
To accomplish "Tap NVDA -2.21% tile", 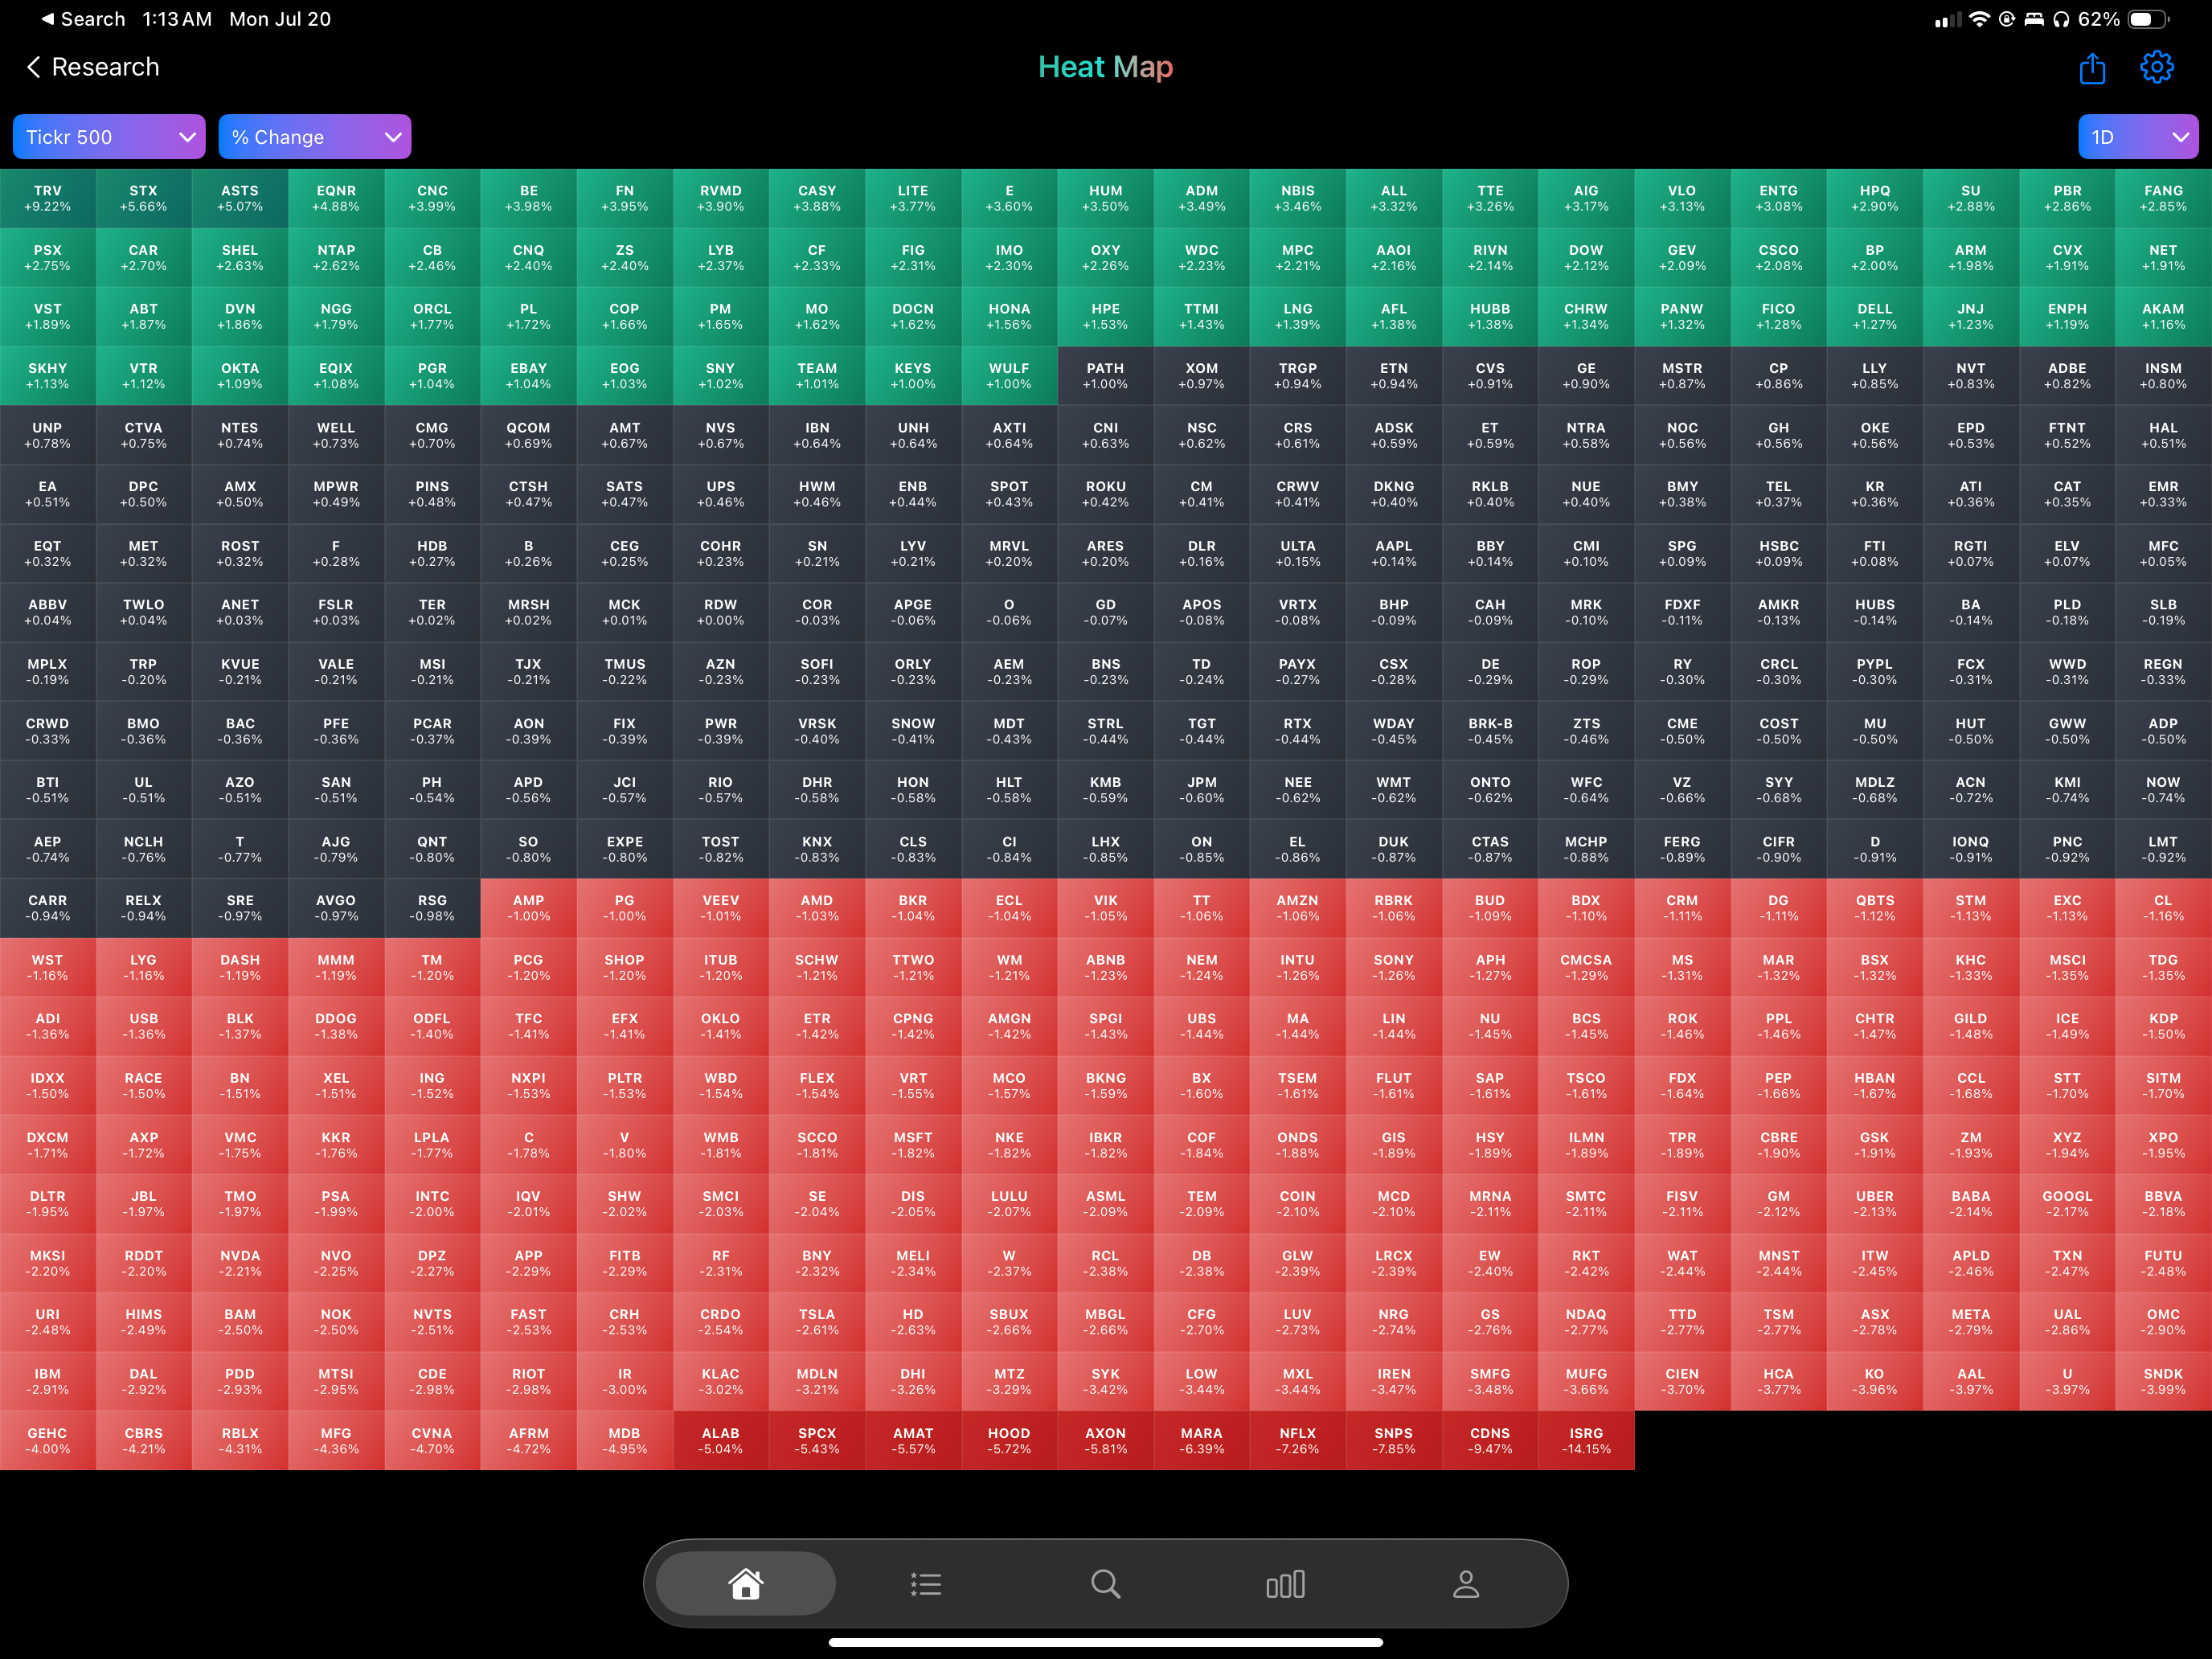I will (x=240, y=1263).
